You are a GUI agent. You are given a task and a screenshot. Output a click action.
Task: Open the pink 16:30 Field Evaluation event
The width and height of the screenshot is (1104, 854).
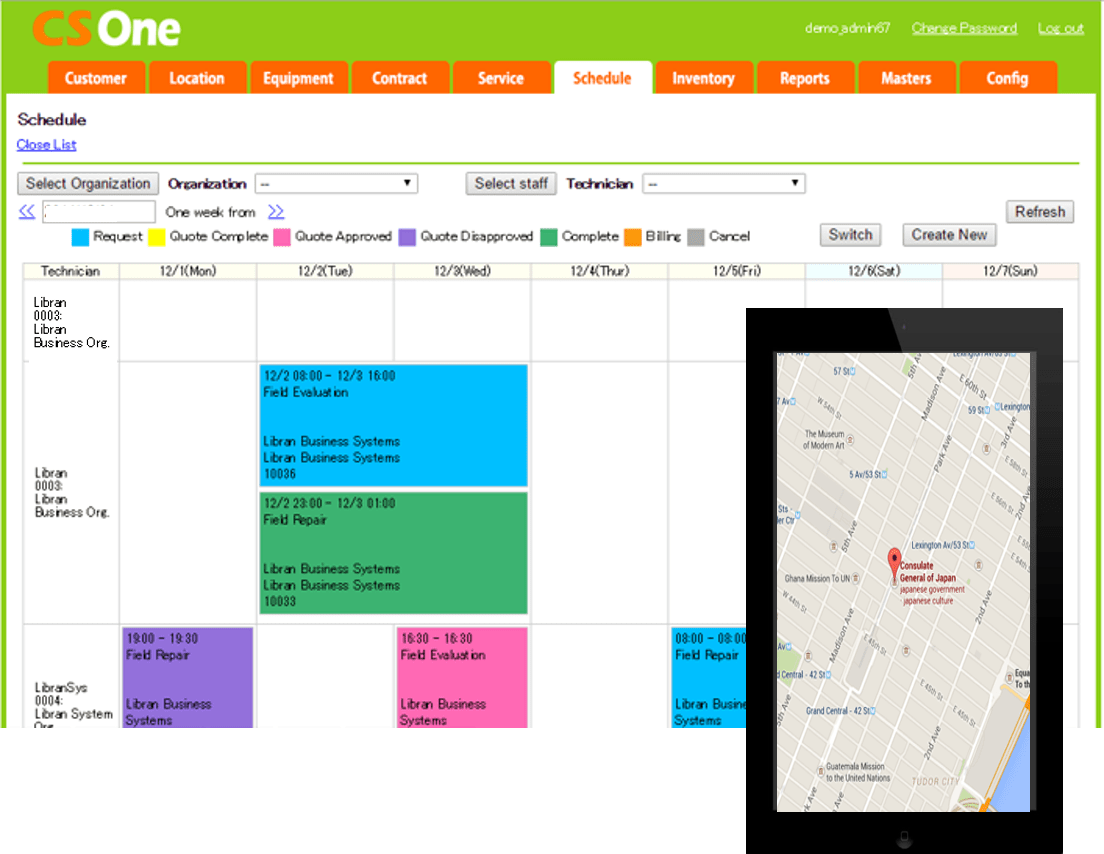[462, 677]
